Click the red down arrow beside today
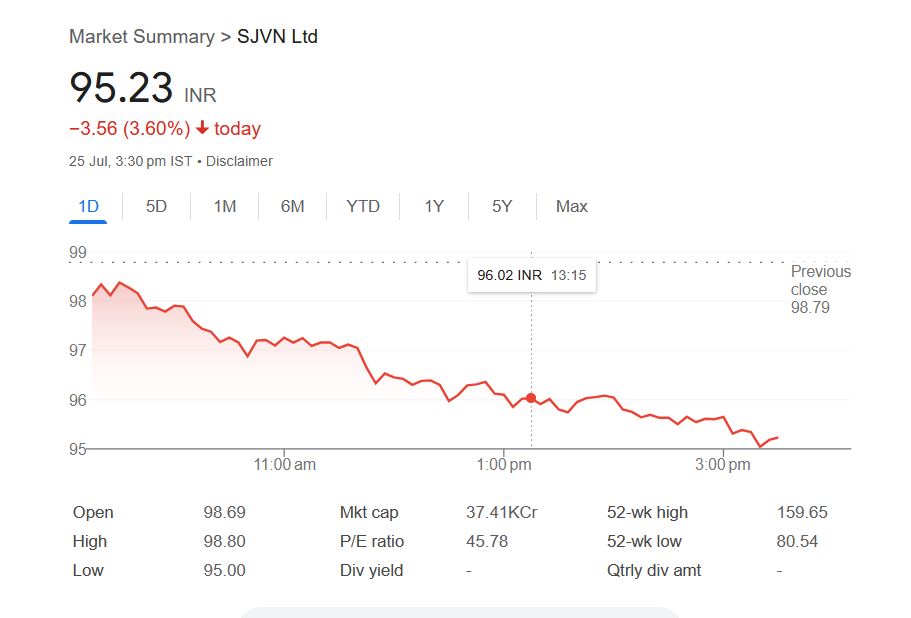 (202, 128)
